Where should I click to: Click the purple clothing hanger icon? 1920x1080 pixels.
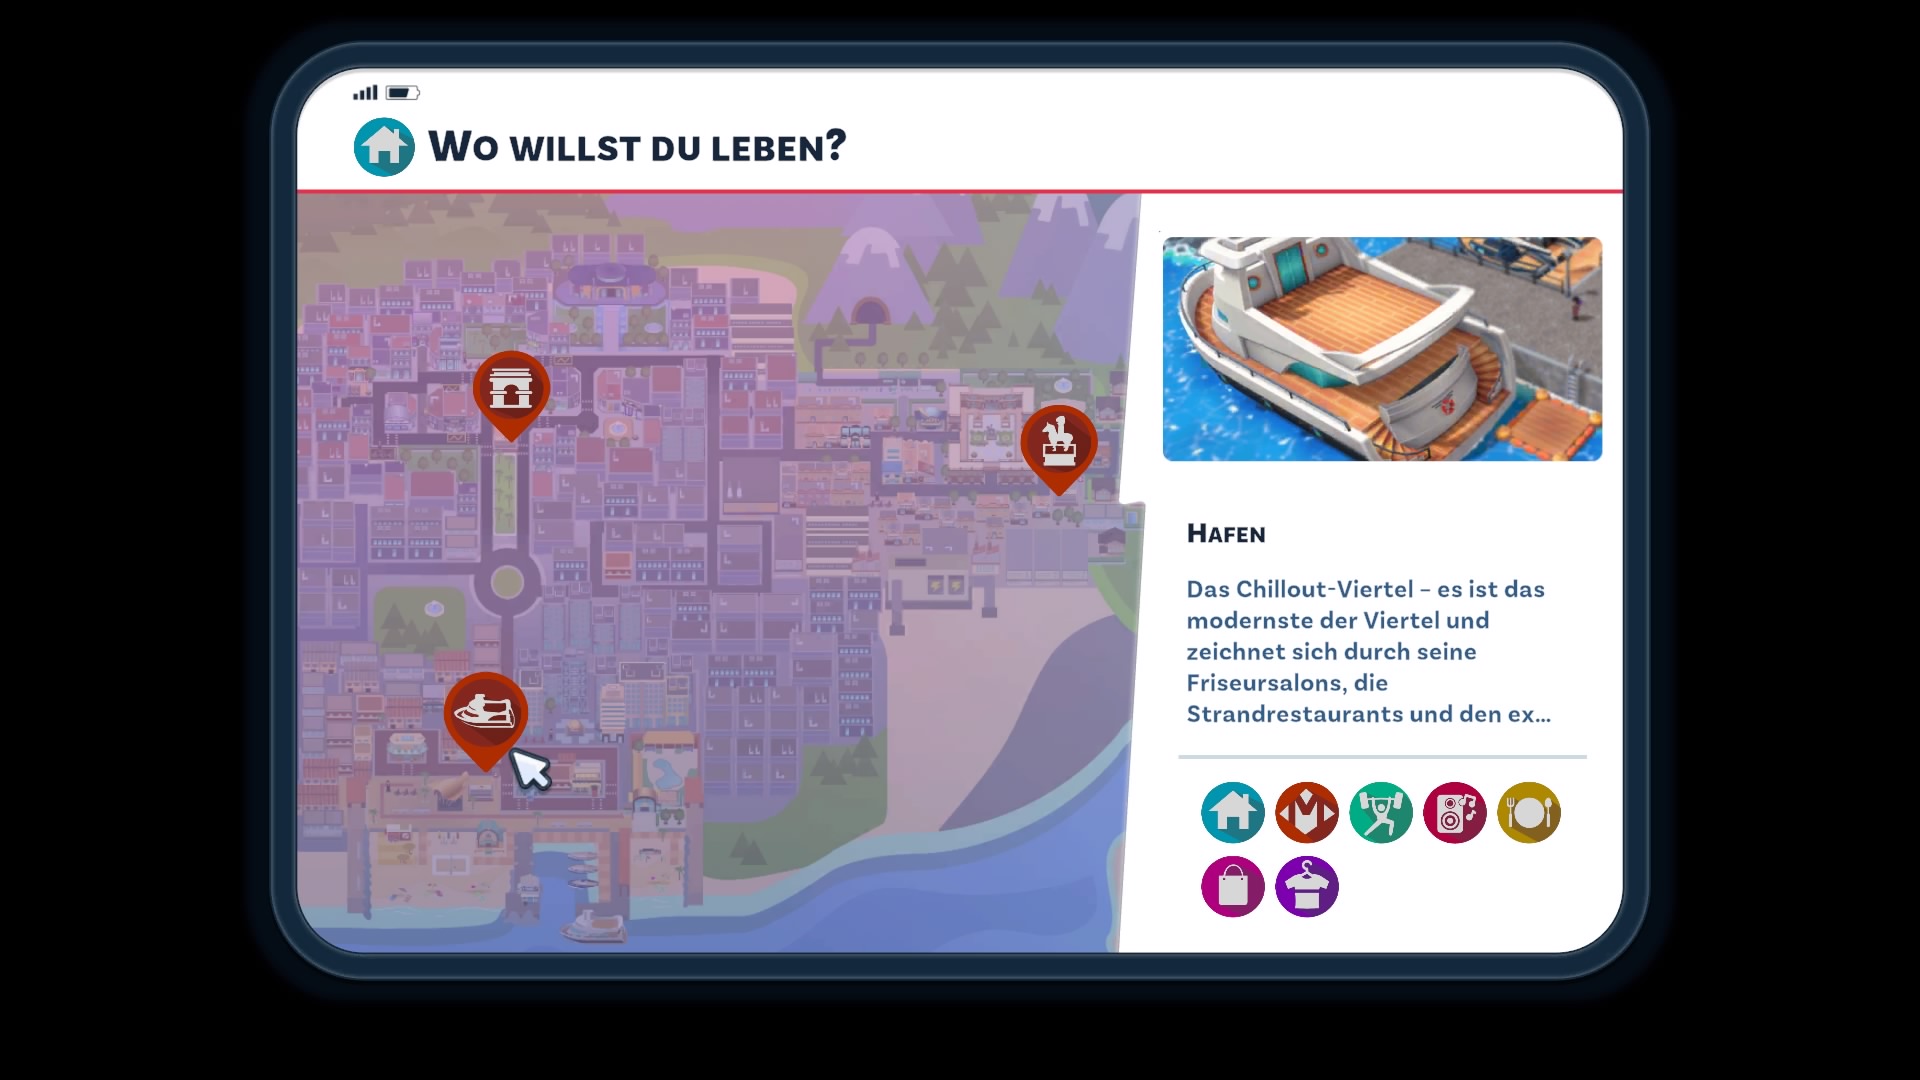pos(1307,886)
